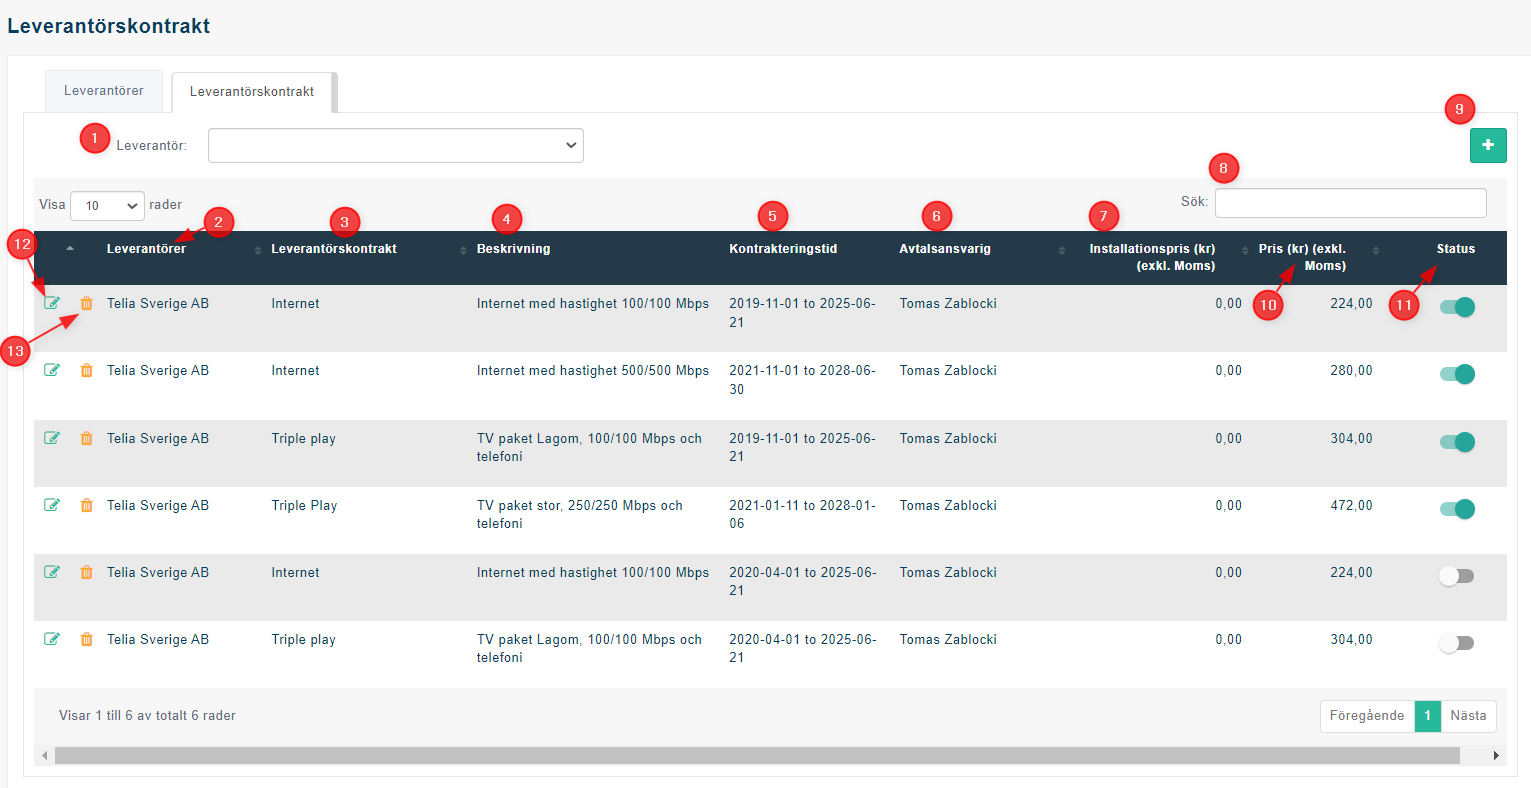Viewport: 1531px width, 788px height.
Task: Go to Nästa page
Action: pos(1468,716)
